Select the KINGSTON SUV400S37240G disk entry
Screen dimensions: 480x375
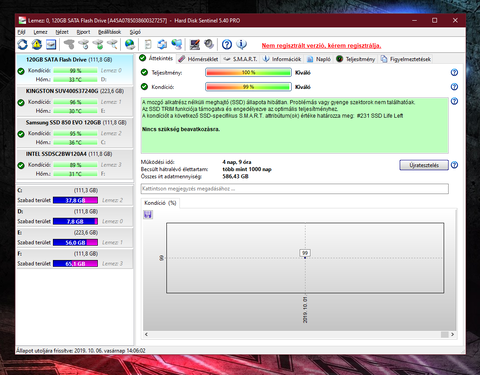pyautogui.click(x=75, y=101)
